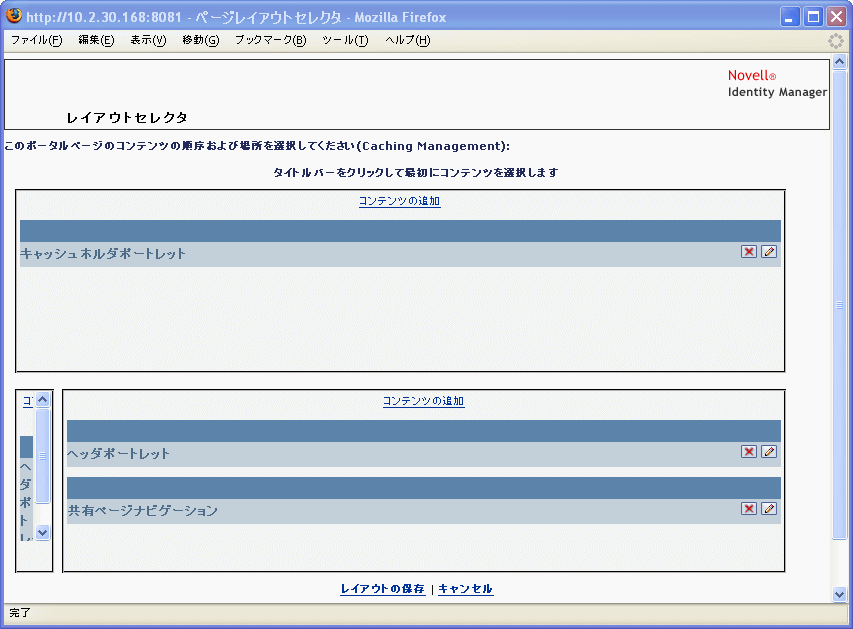
Task: Edit the キャッシュホルダポートレット portlet settings
Action: [769, 251]
